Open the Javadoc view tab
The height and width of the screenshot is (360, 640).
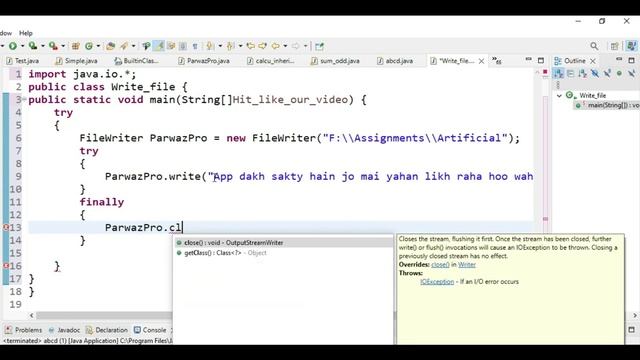(x=64, y=330)
